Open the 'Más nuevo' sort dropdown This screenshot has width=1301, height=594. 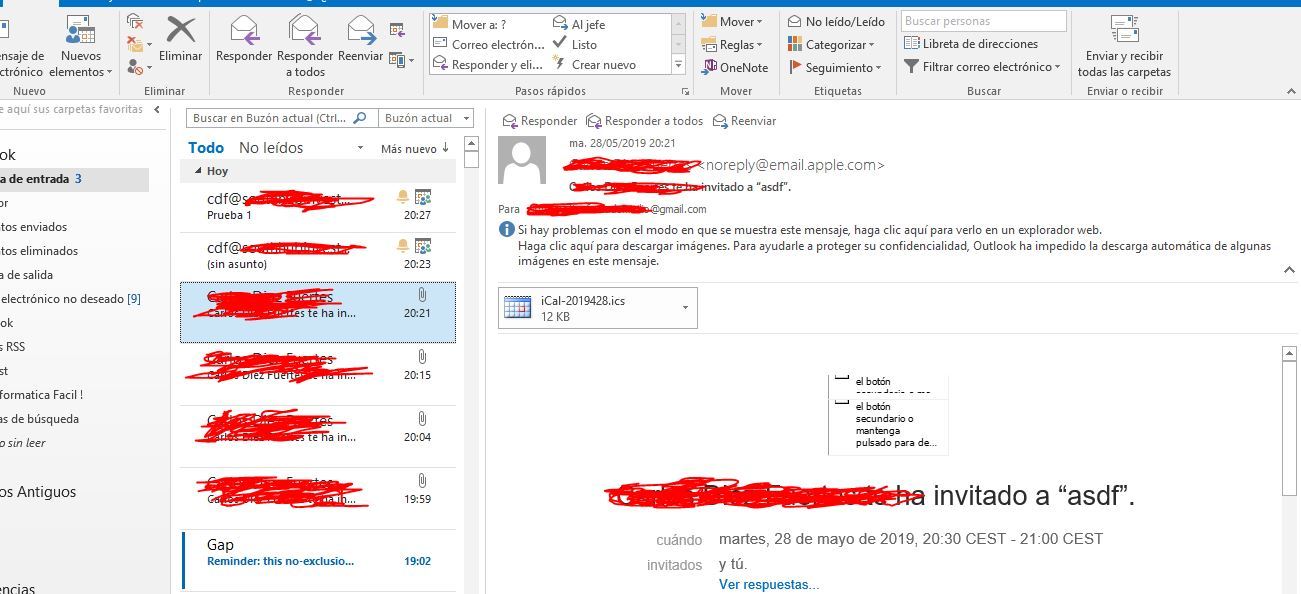[x=408, y=148]
